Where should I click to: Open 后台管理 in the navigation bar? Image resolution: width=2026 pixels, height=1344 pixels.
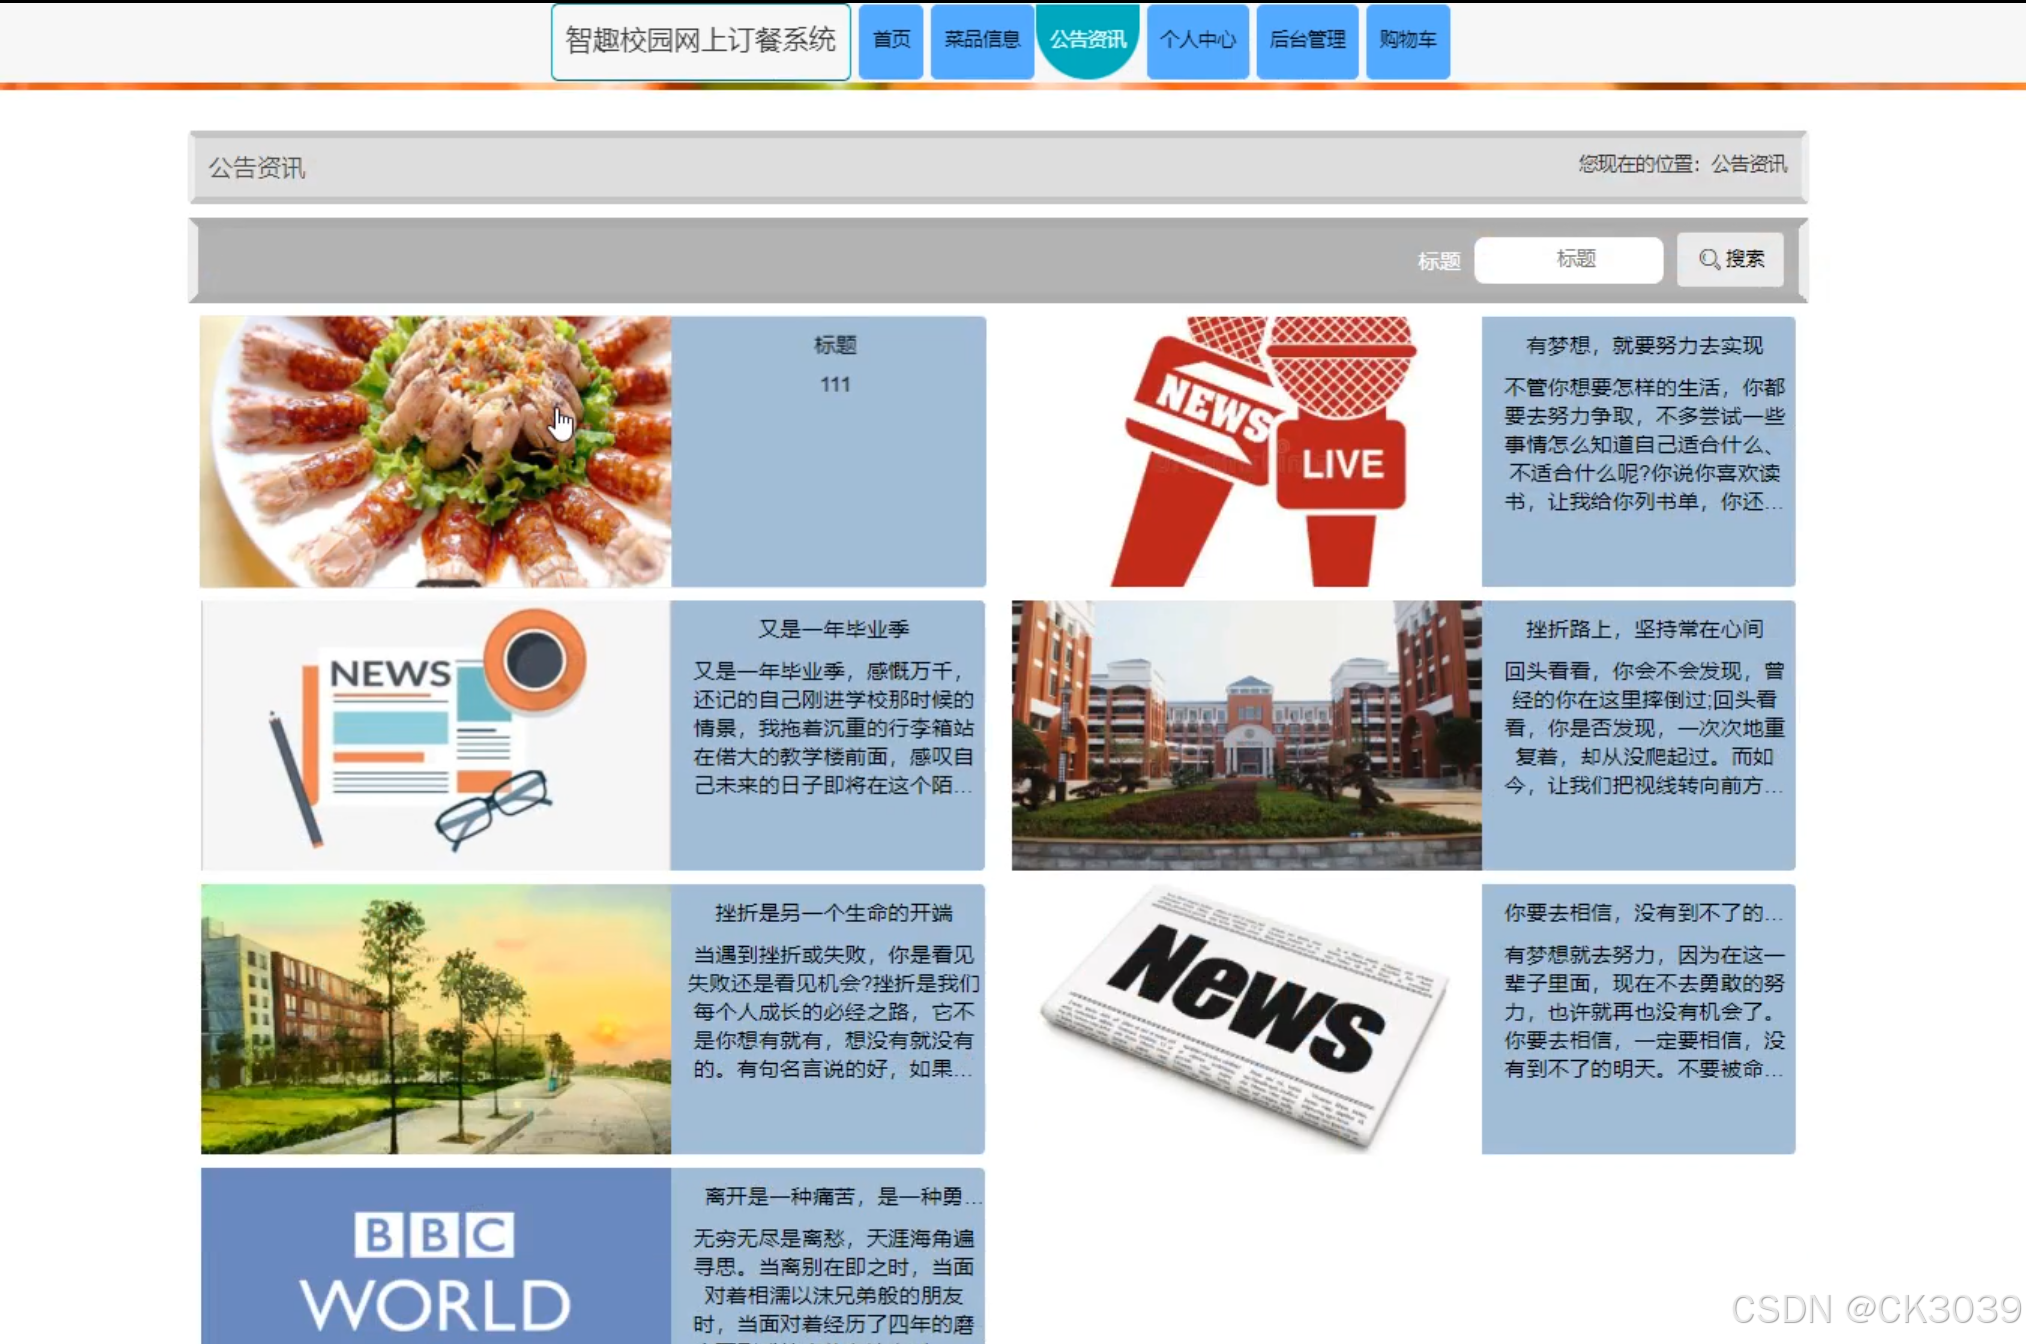pos(1307,40)
